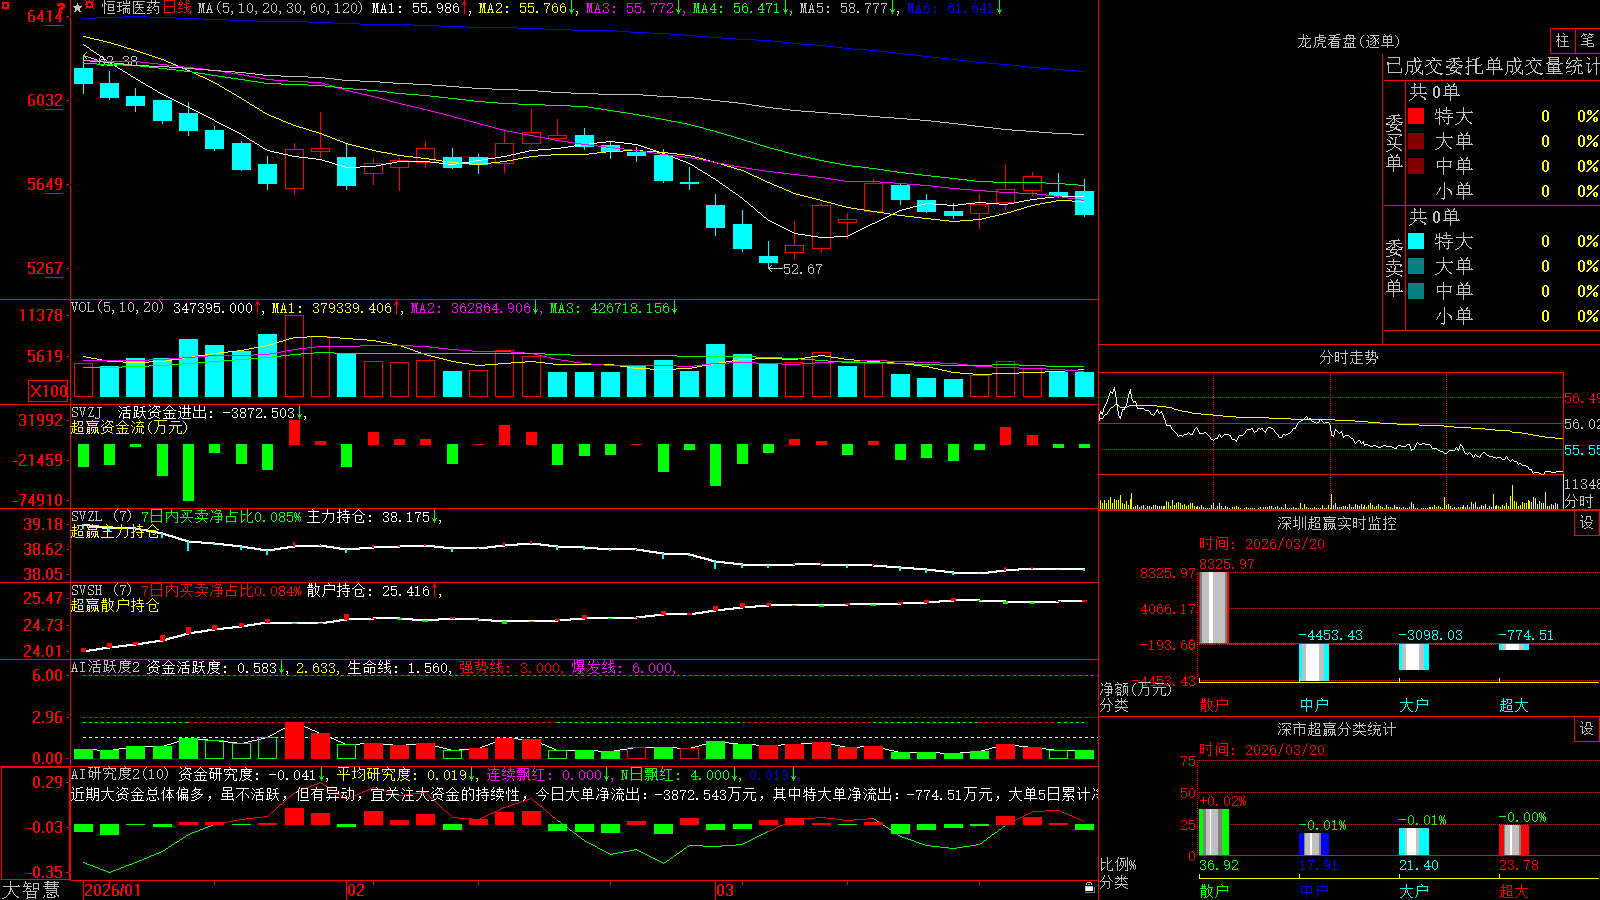Image resolution: width=1600 pixels, height=900 pixels.
Task: Click the dark red 中单 buy order swatch
Action: pos(1416,166)
